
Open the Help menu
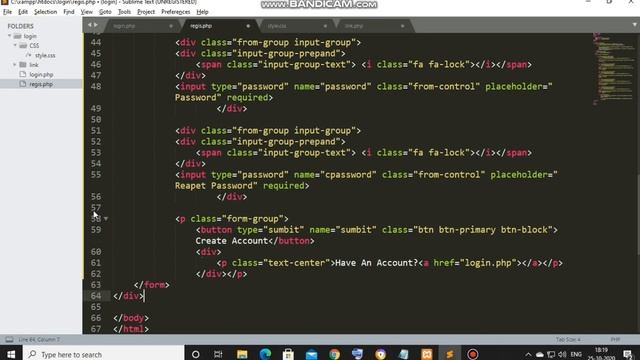tap(202, 12)
